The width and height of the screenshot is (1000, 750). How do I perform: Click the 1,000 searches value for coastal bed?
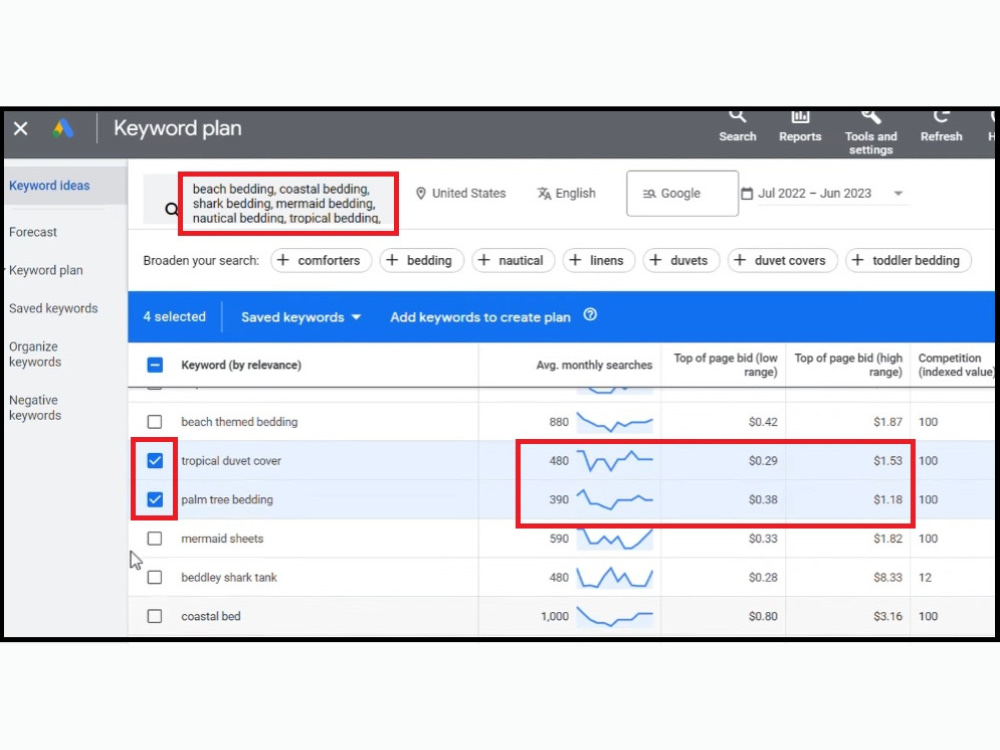(x=554, y=616)
